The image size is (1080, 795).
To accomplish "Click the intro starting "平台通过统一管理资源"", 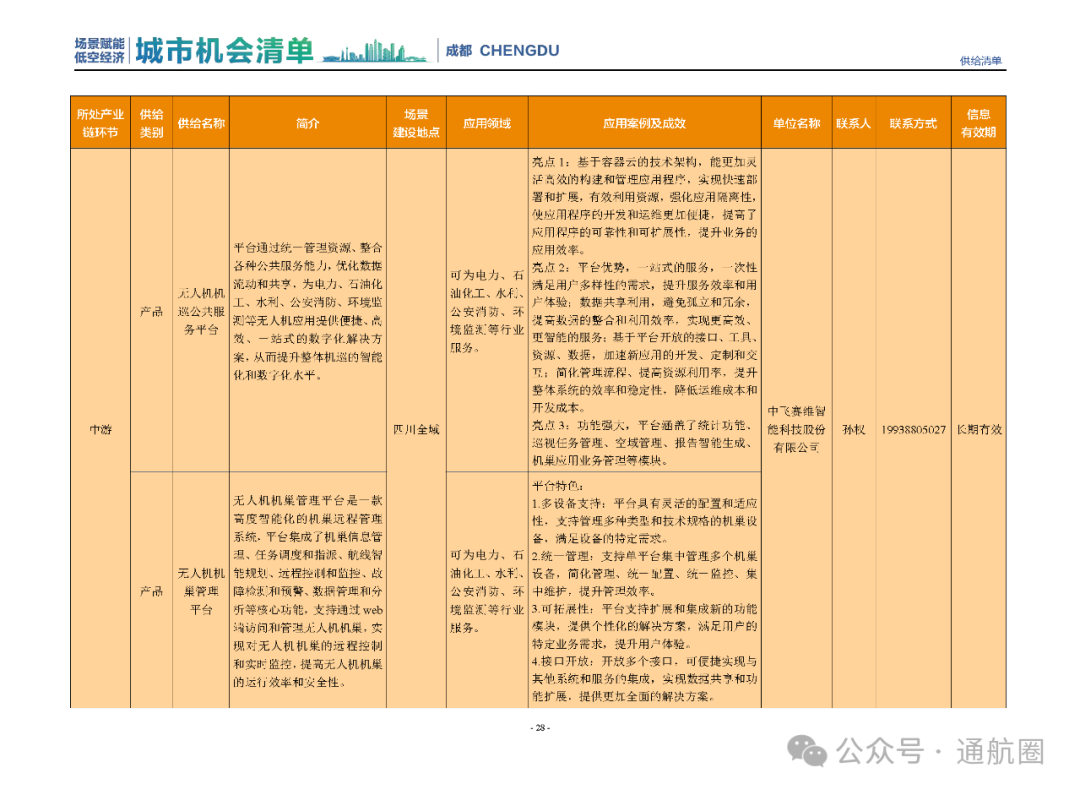I will tap(308, 311).
